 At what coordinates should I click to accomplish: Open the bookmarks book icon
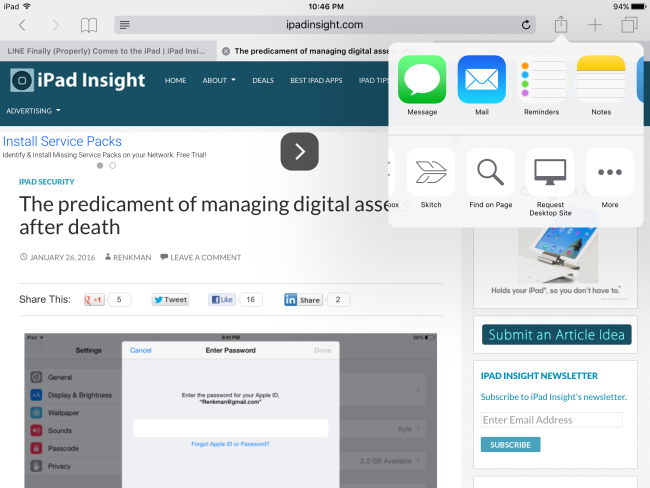tap(89, 25)
